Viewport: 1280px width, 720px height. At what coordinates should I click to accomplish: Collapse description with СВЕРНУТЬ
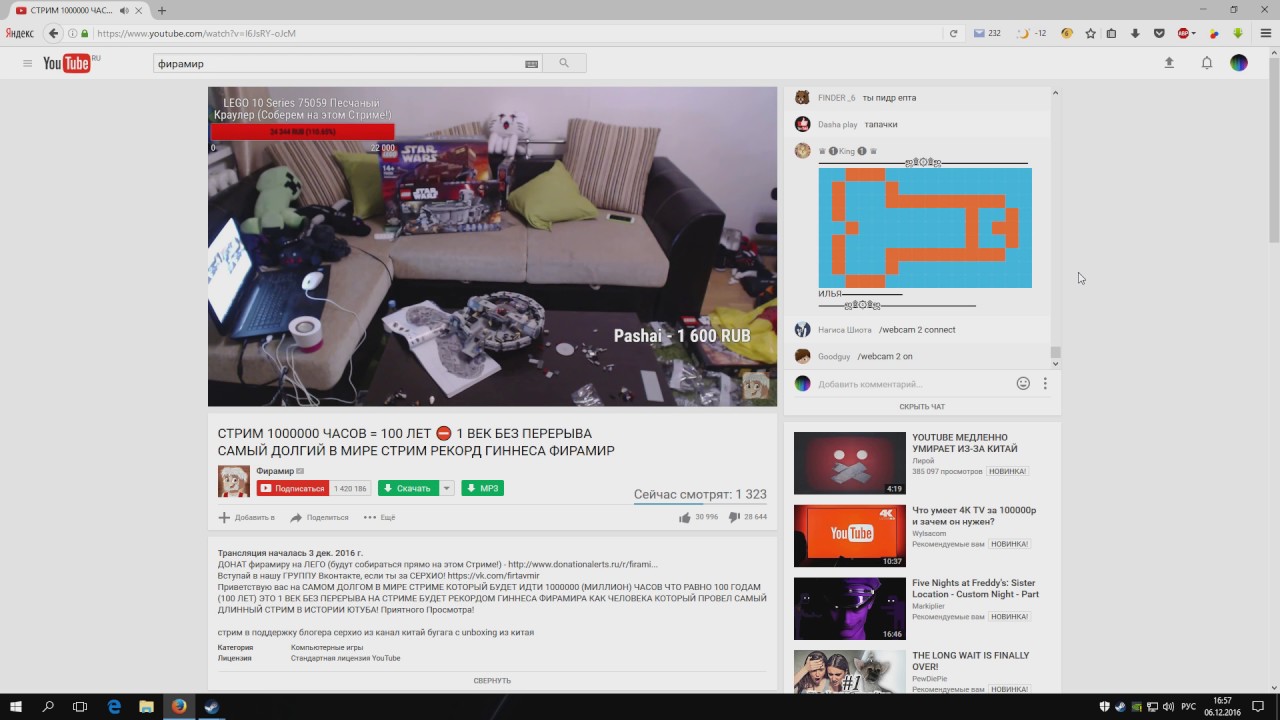point(492,680)
